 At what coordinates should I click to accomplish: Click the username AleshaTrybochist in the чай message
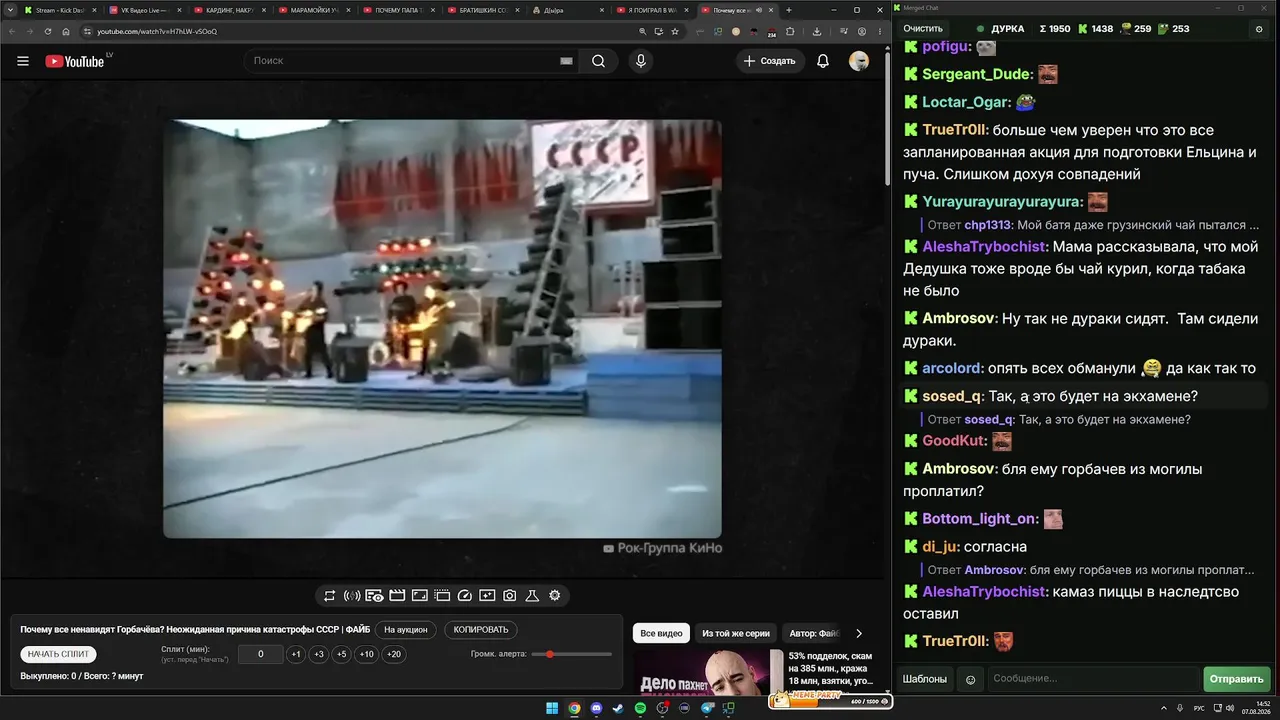coord(984,247)
